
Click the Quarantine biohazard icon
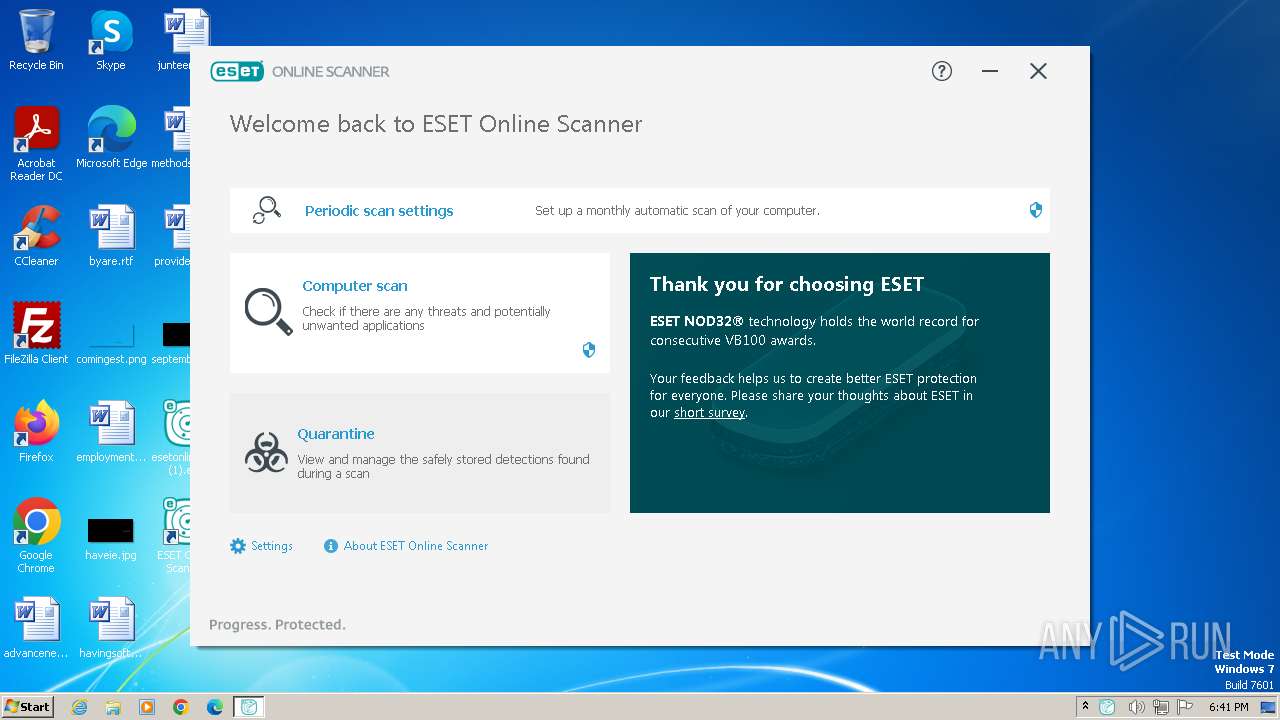[266, 453]
